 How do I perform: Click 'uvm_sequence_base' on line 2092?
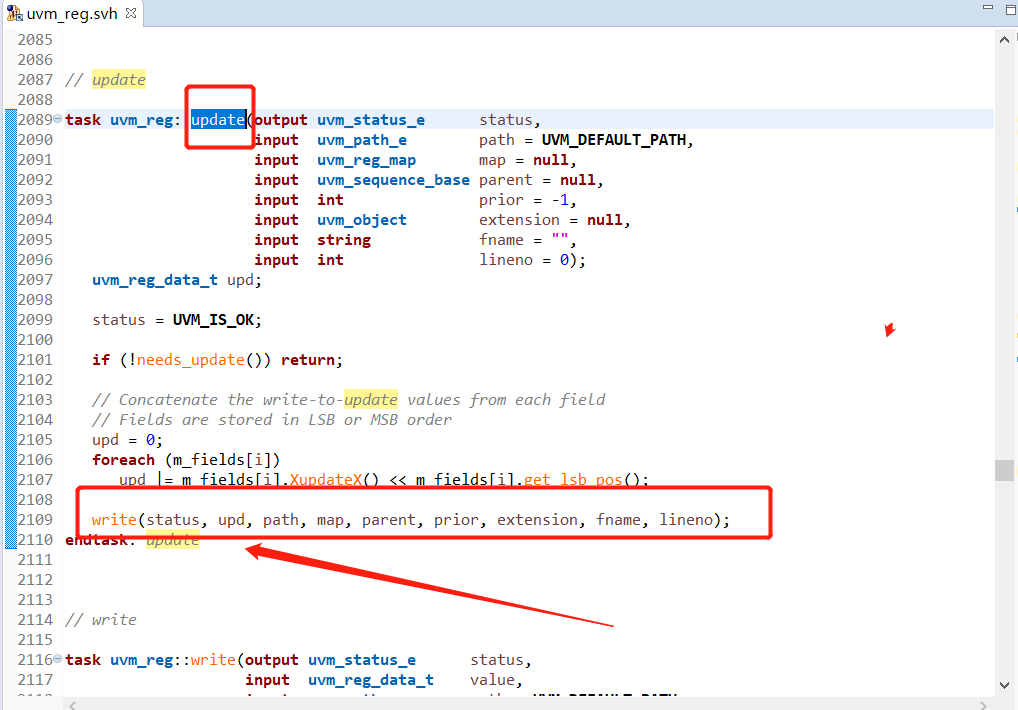pyautogui.click(x=393, y=180)
